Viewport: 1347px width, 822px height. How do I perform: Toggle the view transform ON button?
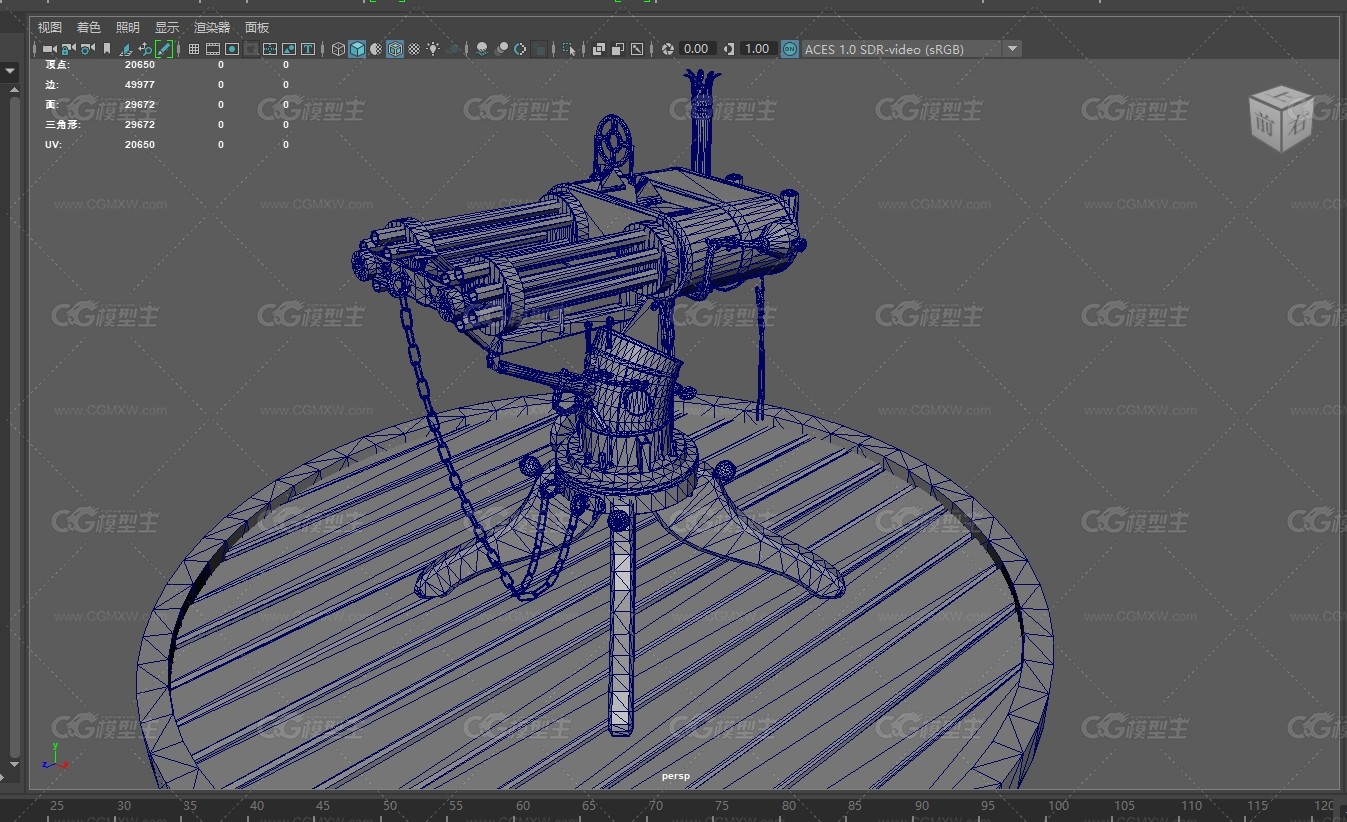coord(790,49)
